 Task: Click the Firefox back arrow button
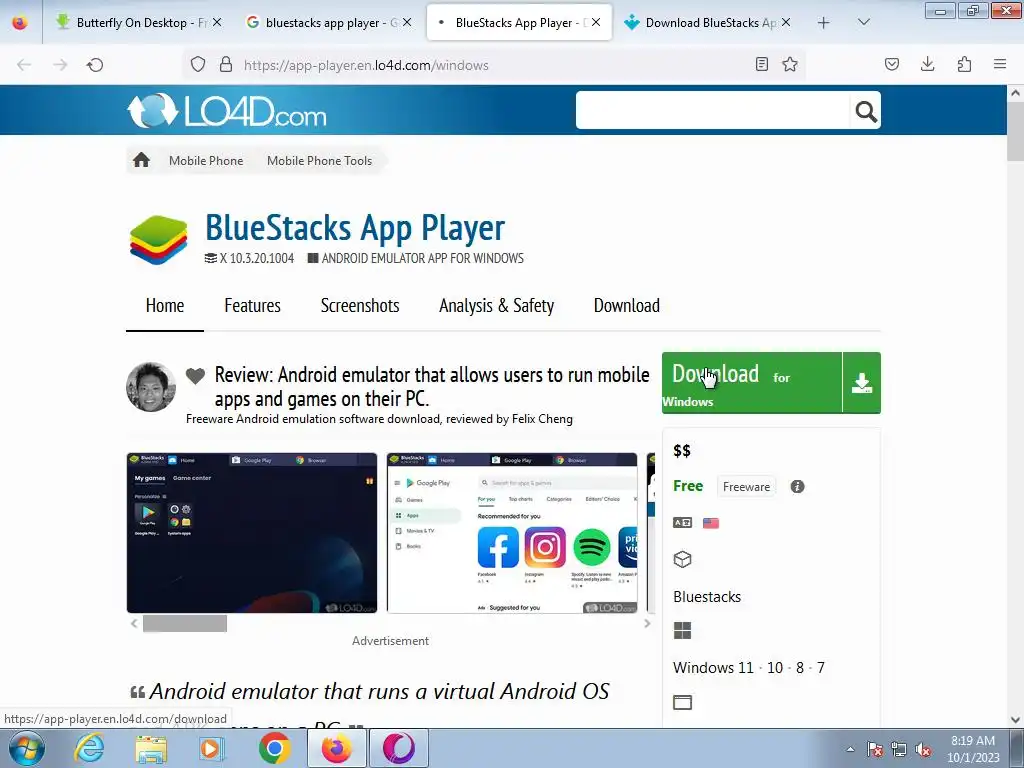point(24,65)
